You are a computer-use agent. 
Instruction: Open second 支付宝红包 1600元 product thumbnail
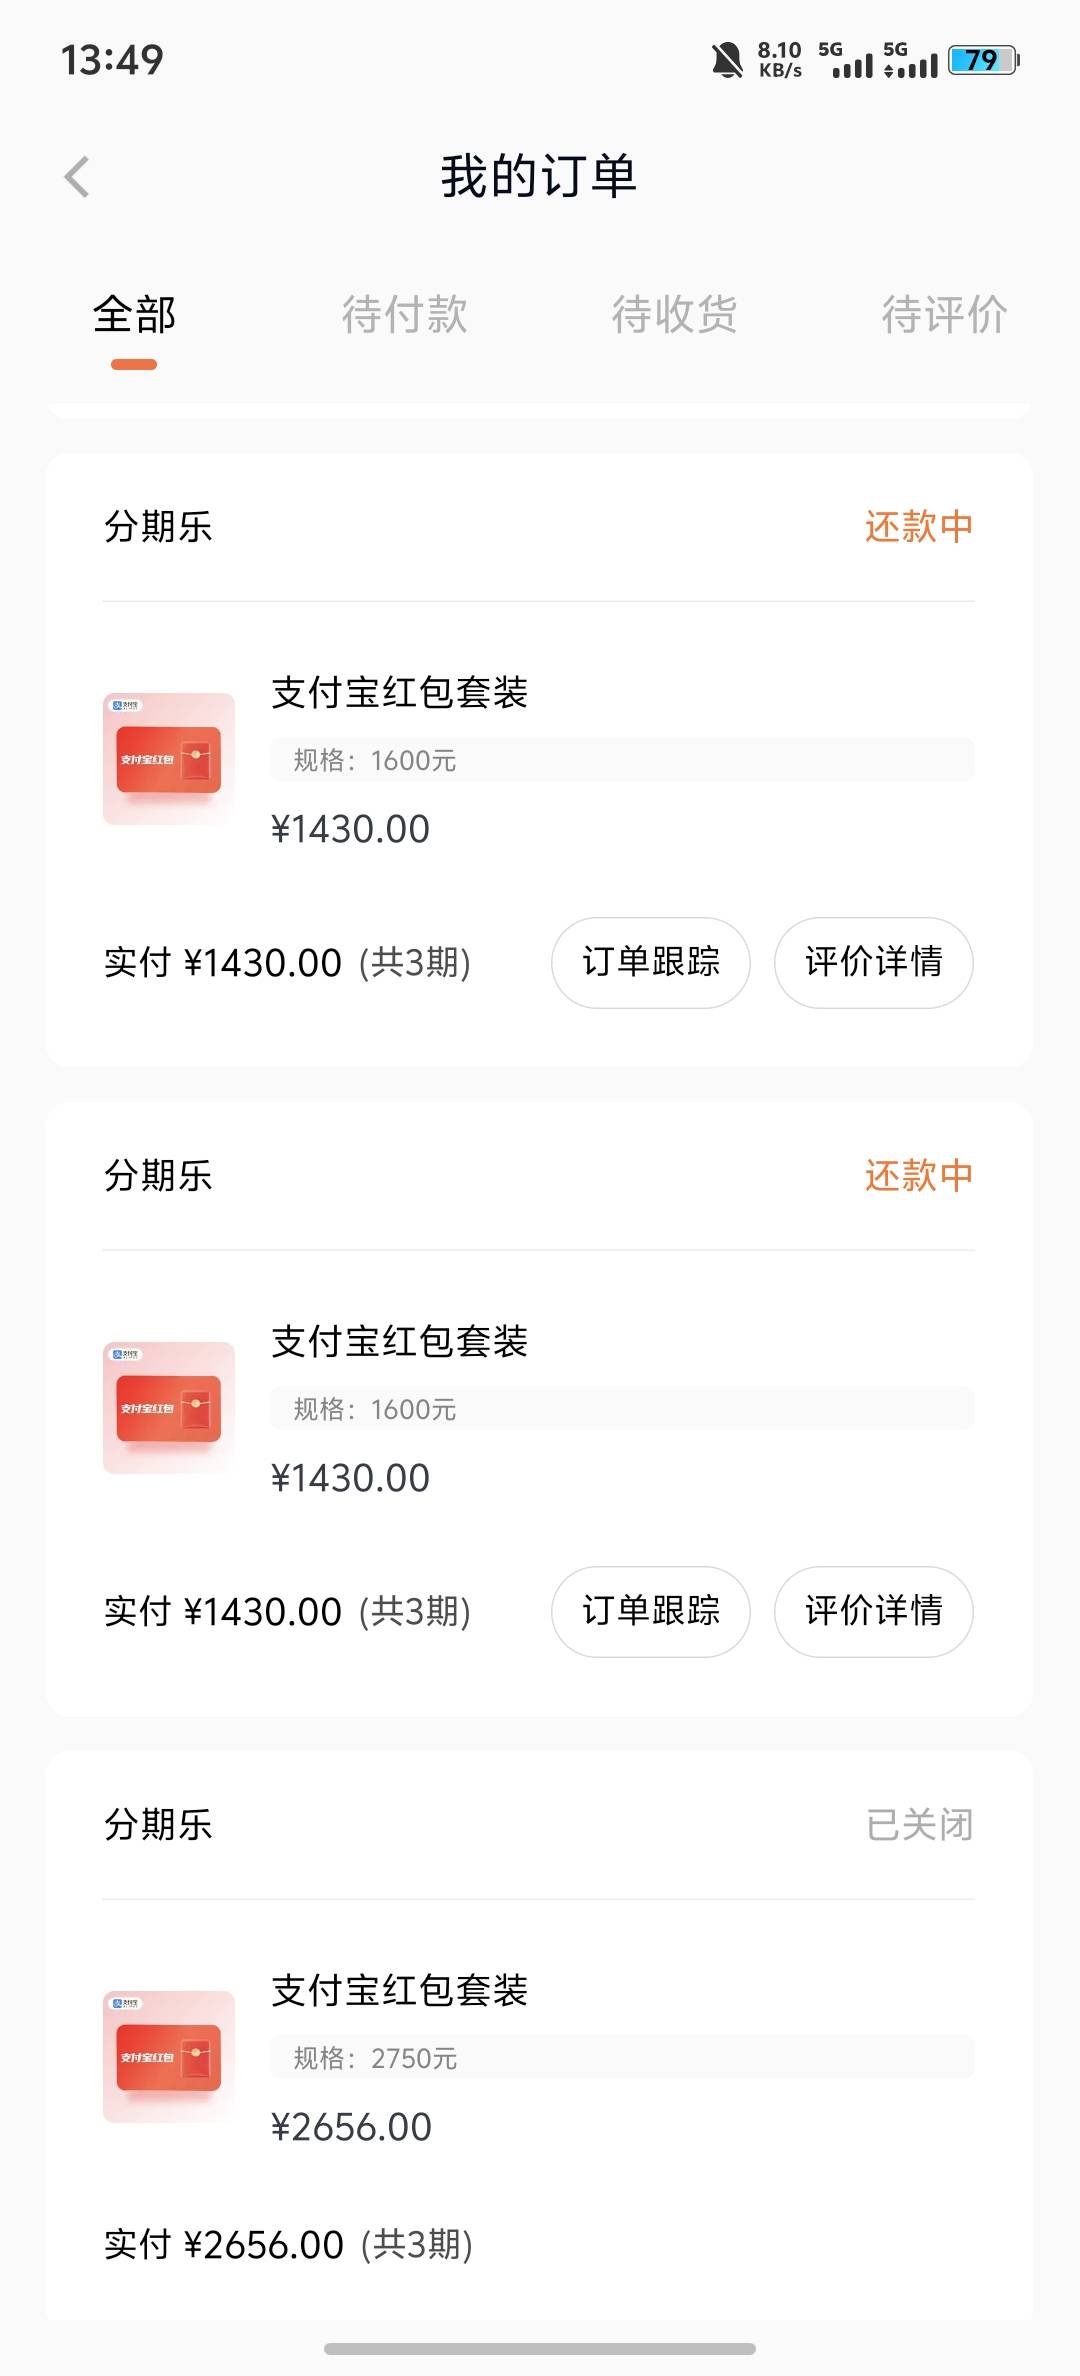169,1408
